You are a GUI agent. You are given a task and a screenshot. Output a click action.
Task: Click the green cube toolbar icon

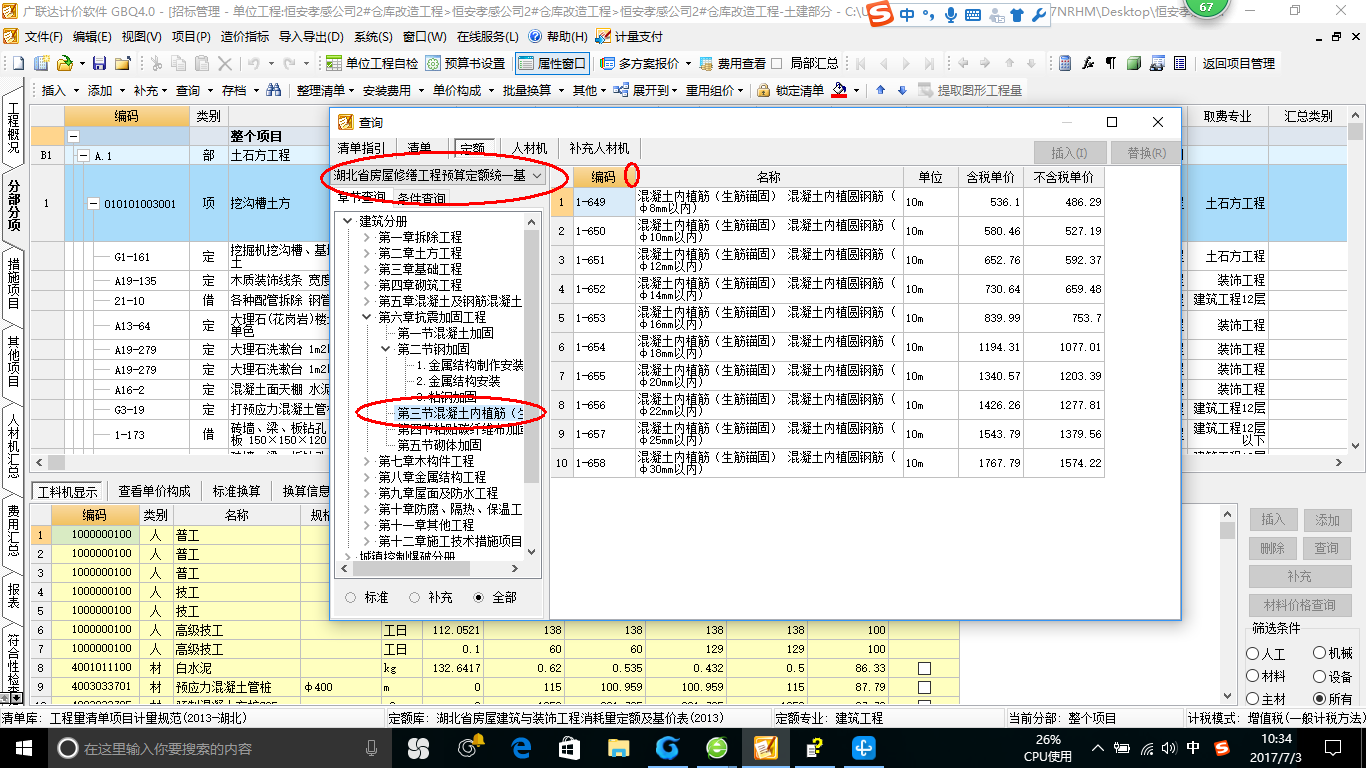1133,63
